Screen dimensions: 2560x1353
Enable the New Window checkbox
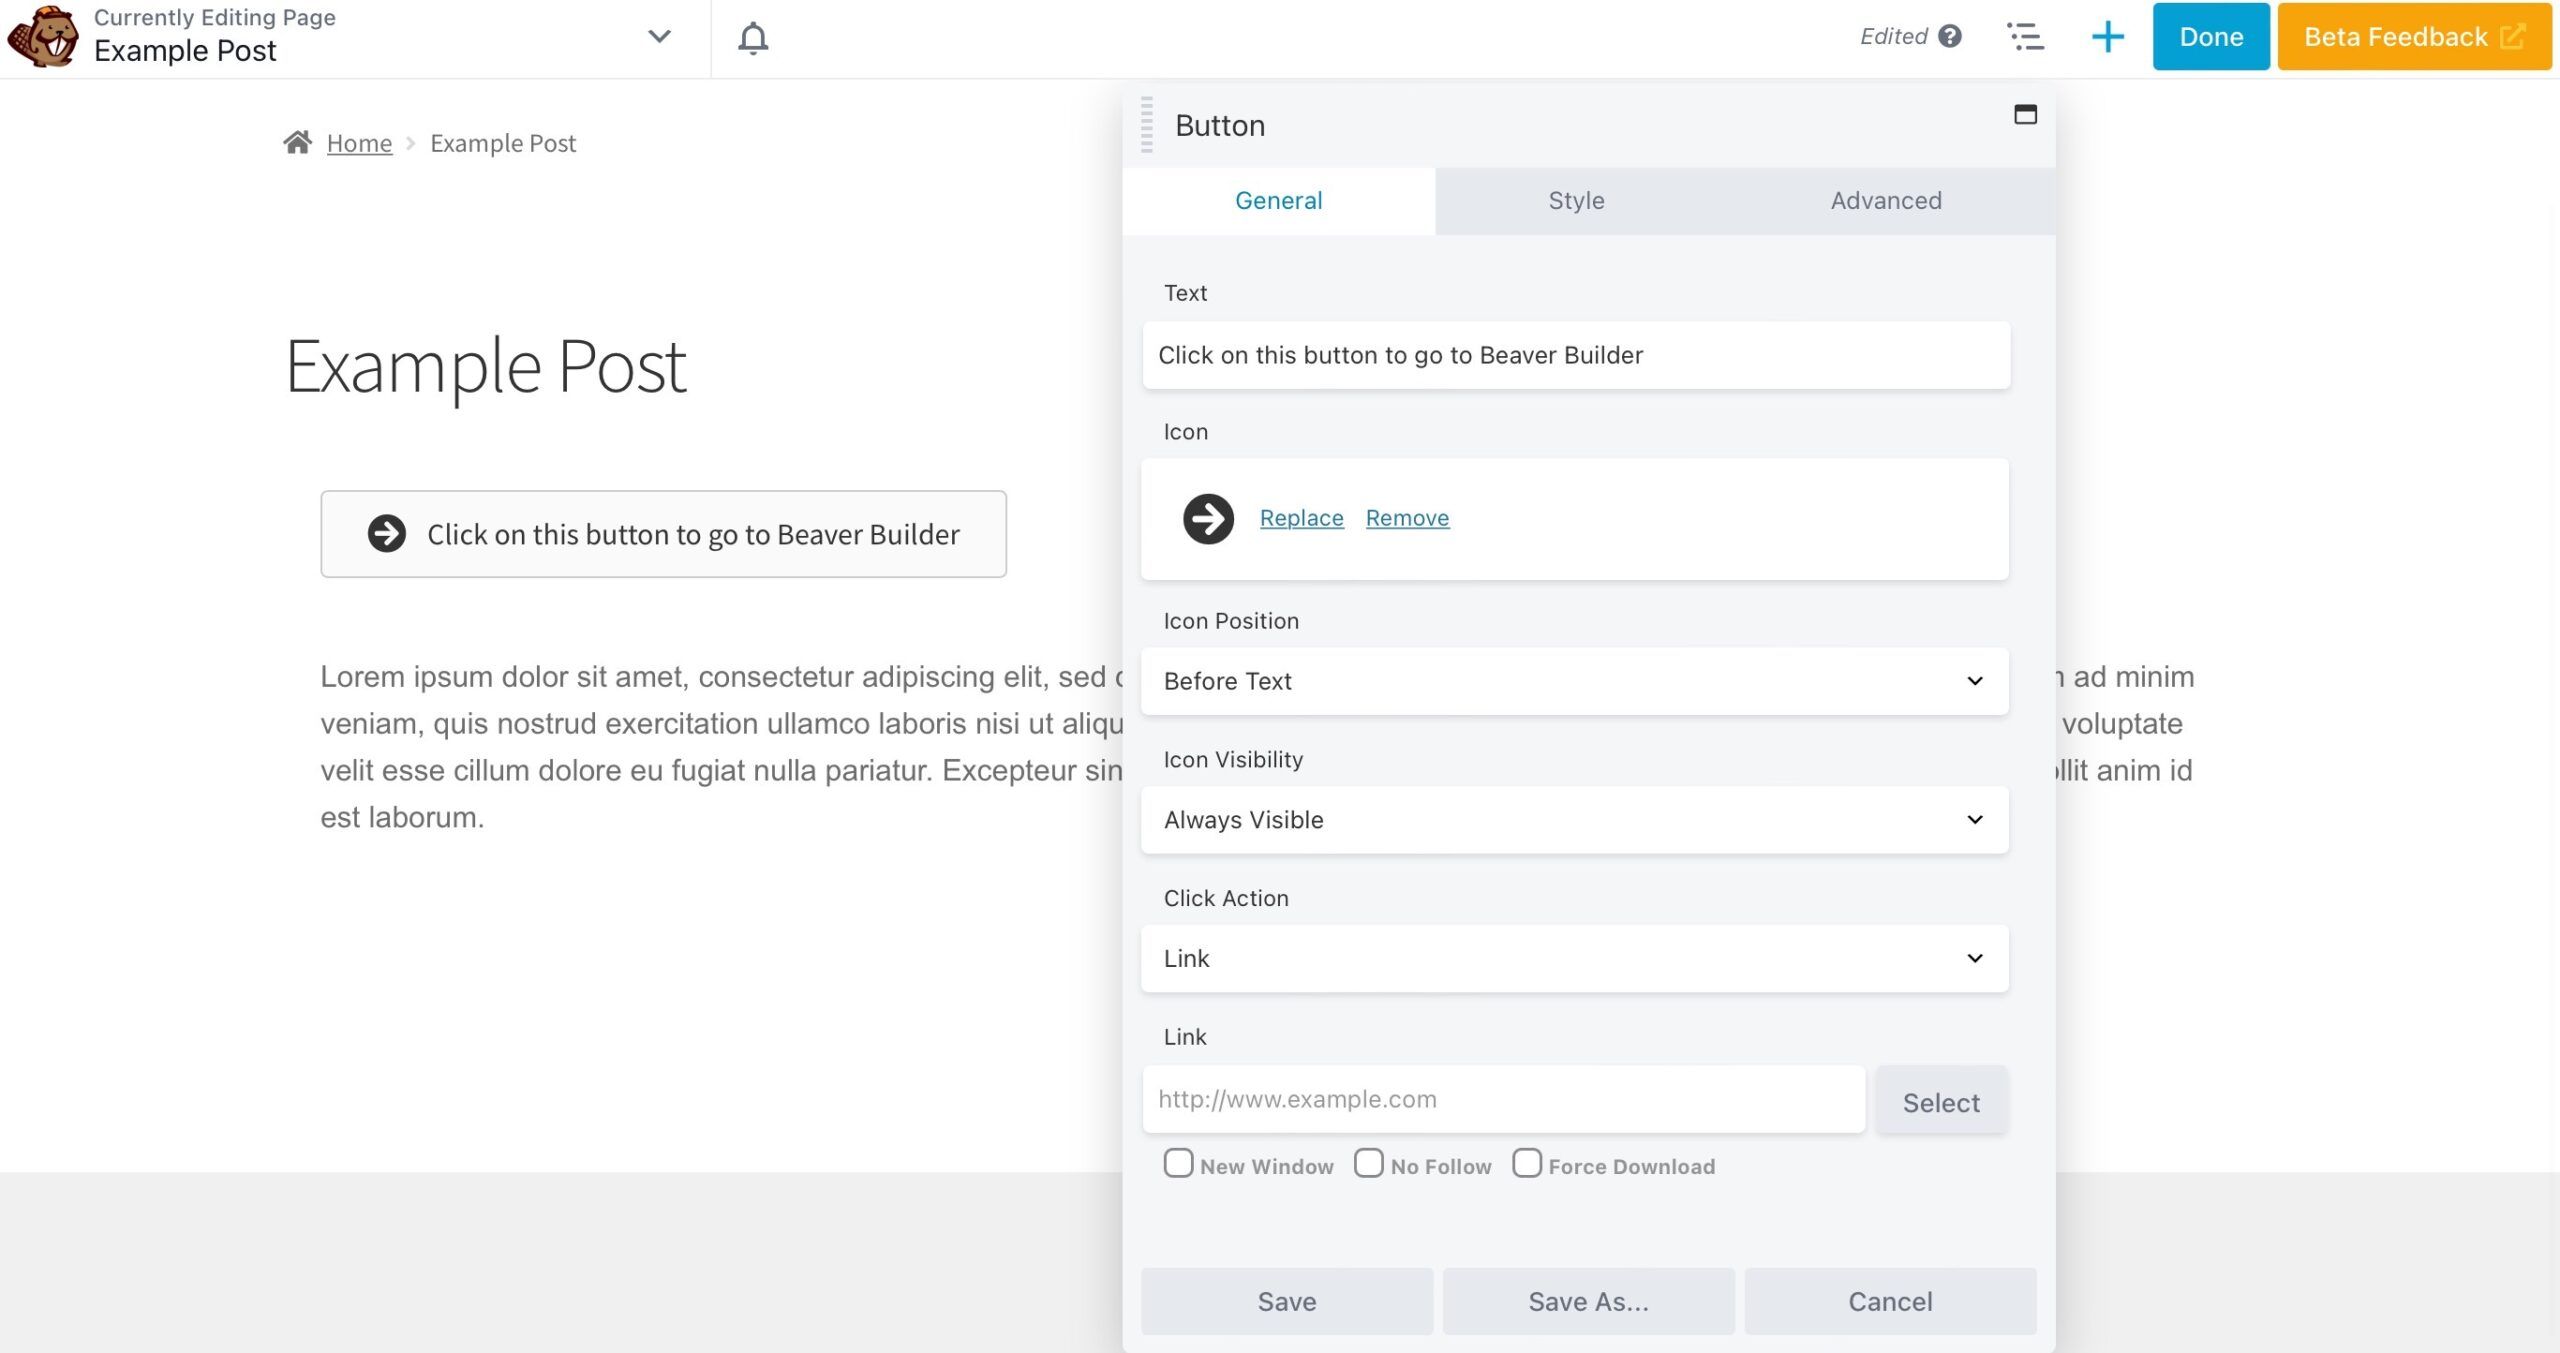coord(1178,1163)
